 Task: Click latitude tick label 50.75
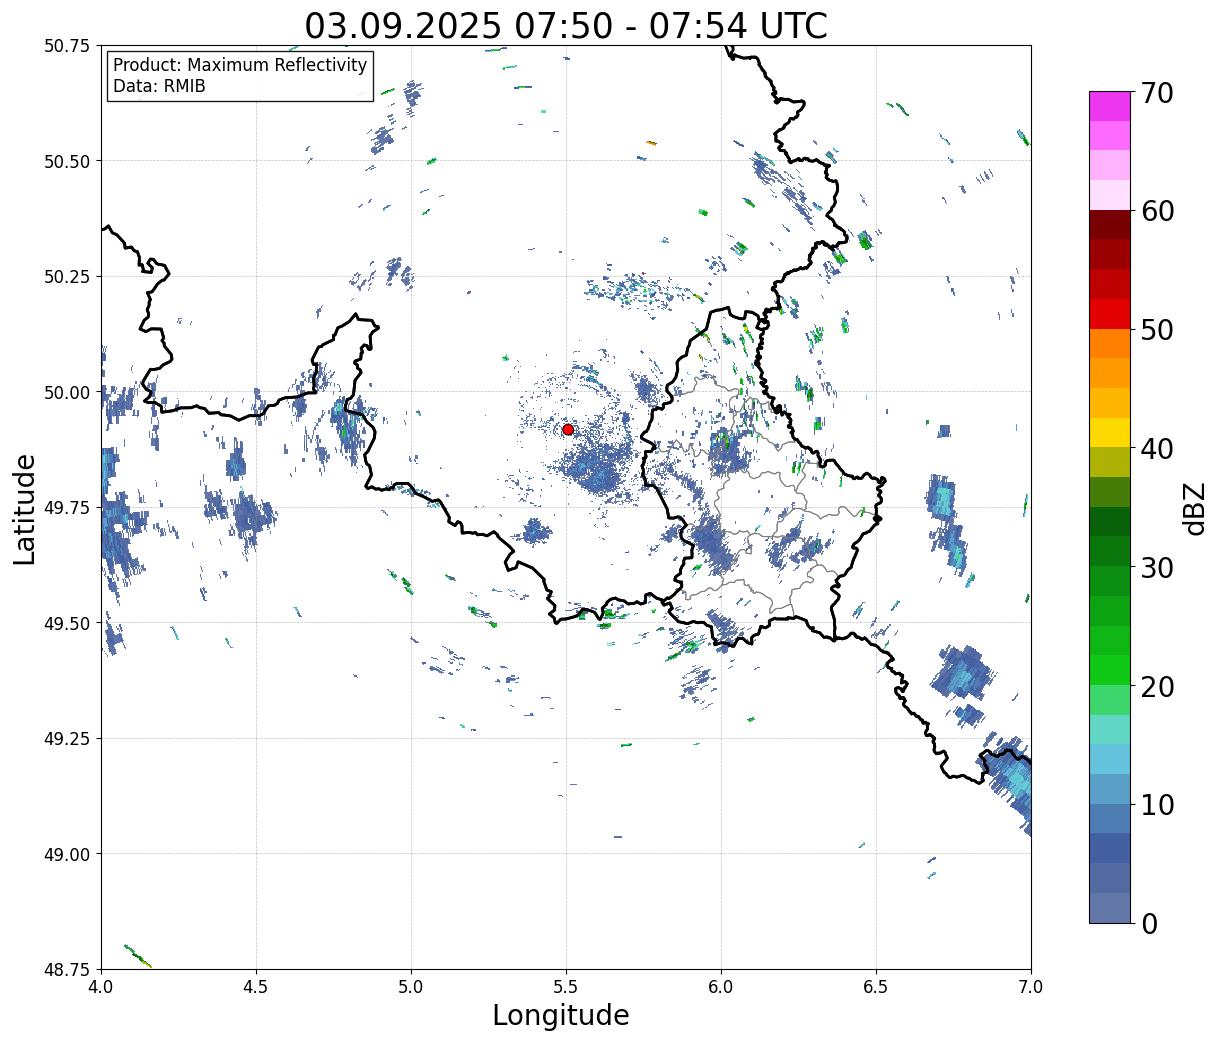[67, 46]
